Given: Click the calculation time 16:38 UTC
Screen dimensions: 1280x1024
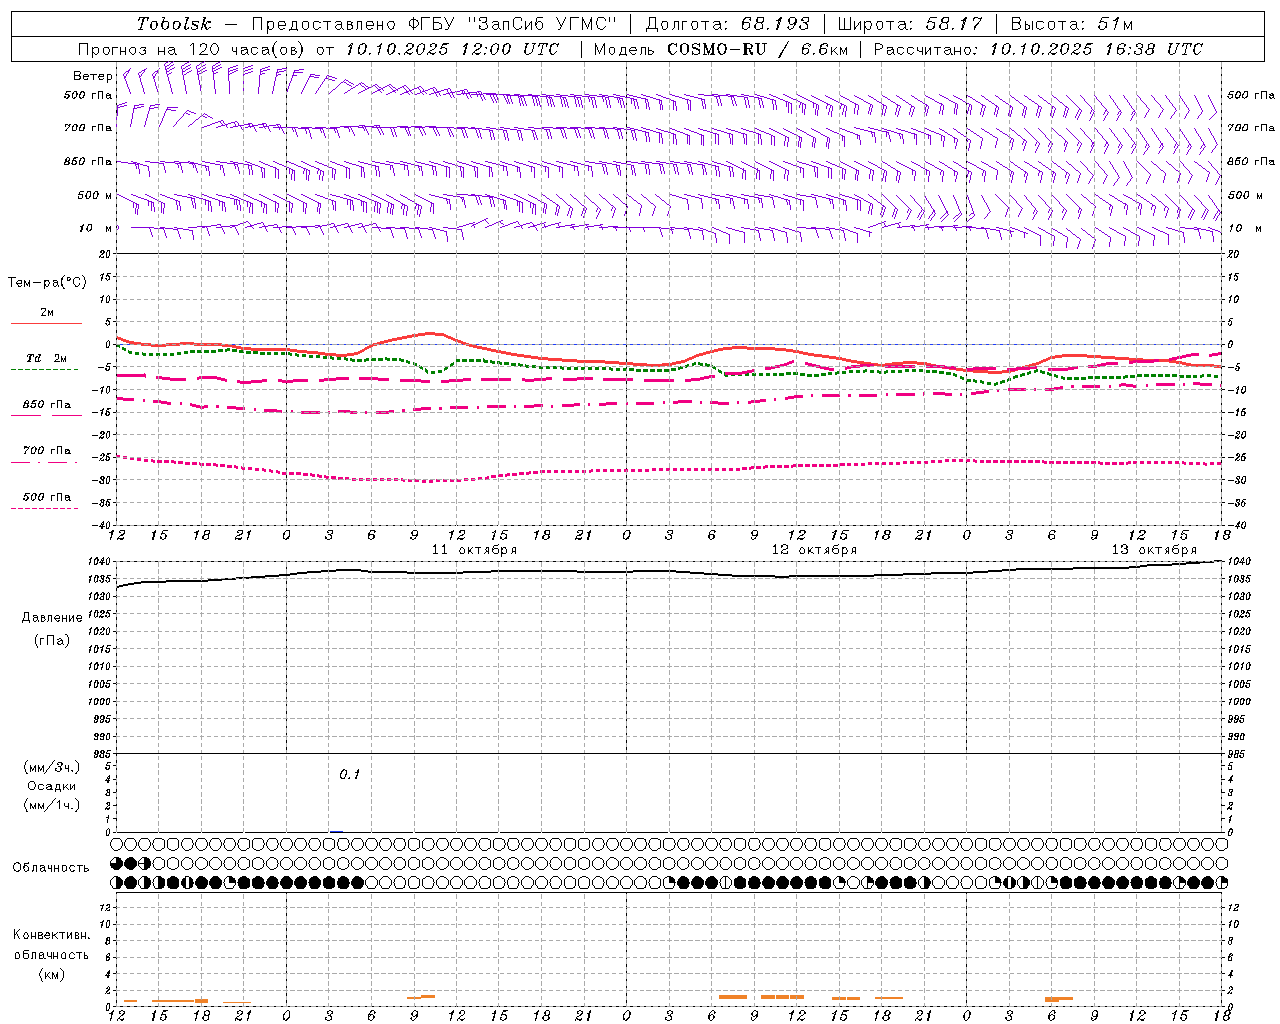Looking at the screenshot, I should (x=1152, y=49).
